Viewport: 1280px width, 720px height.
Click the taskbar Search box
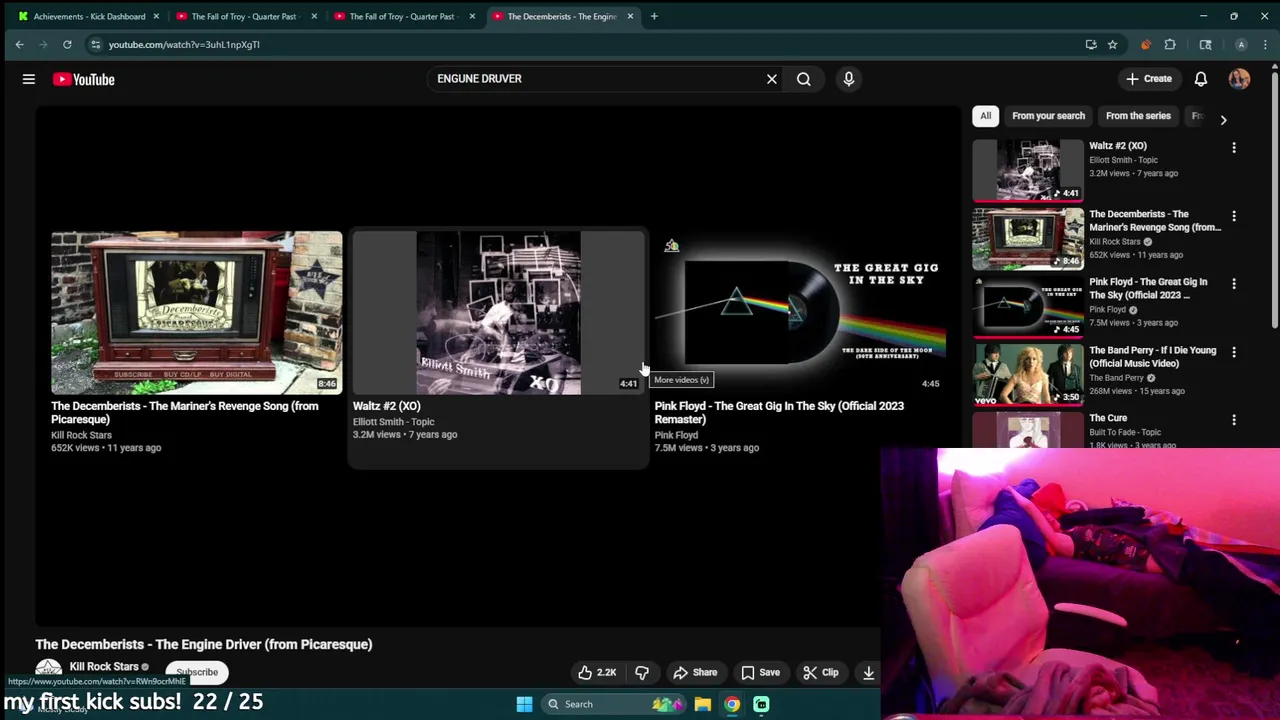coord(613,704)
